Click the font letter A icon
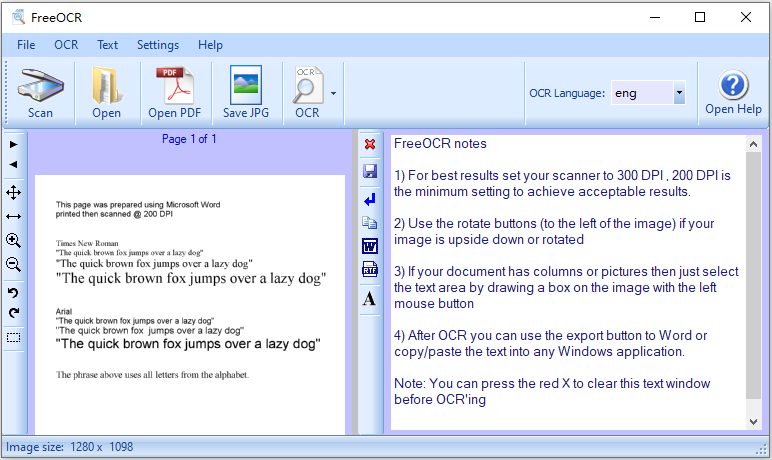Screen dimensions: 772x460 370,298
